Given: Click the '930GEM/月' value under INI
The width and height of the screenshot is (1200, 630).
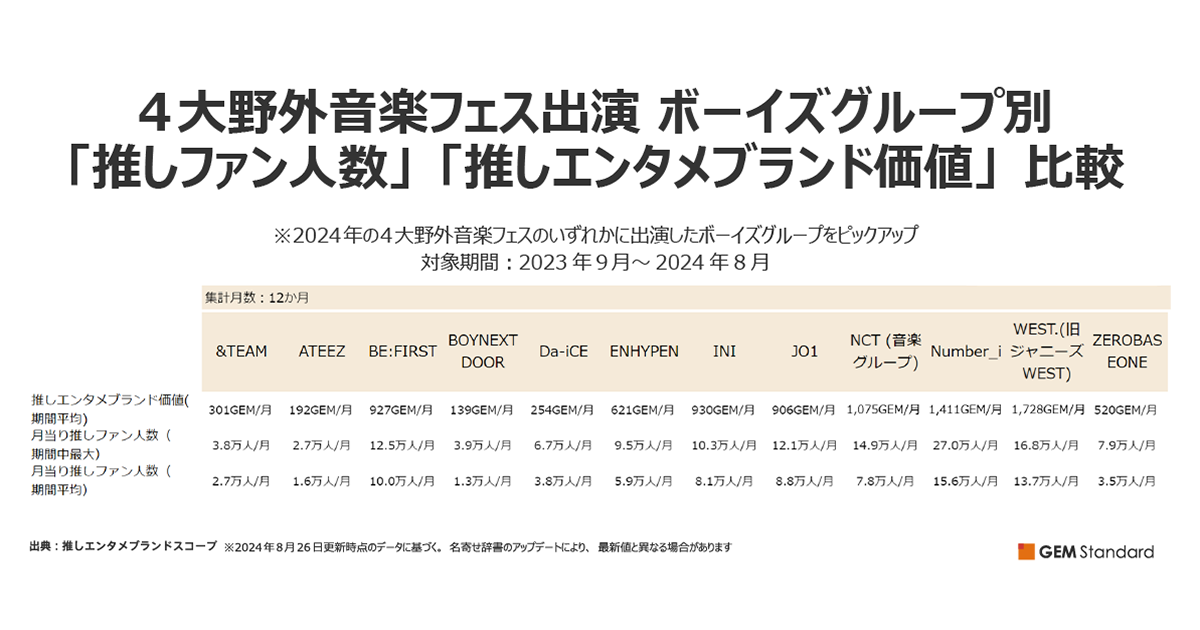Looking at the screenshot, I should pyautogui.click(x=724, y=409).
